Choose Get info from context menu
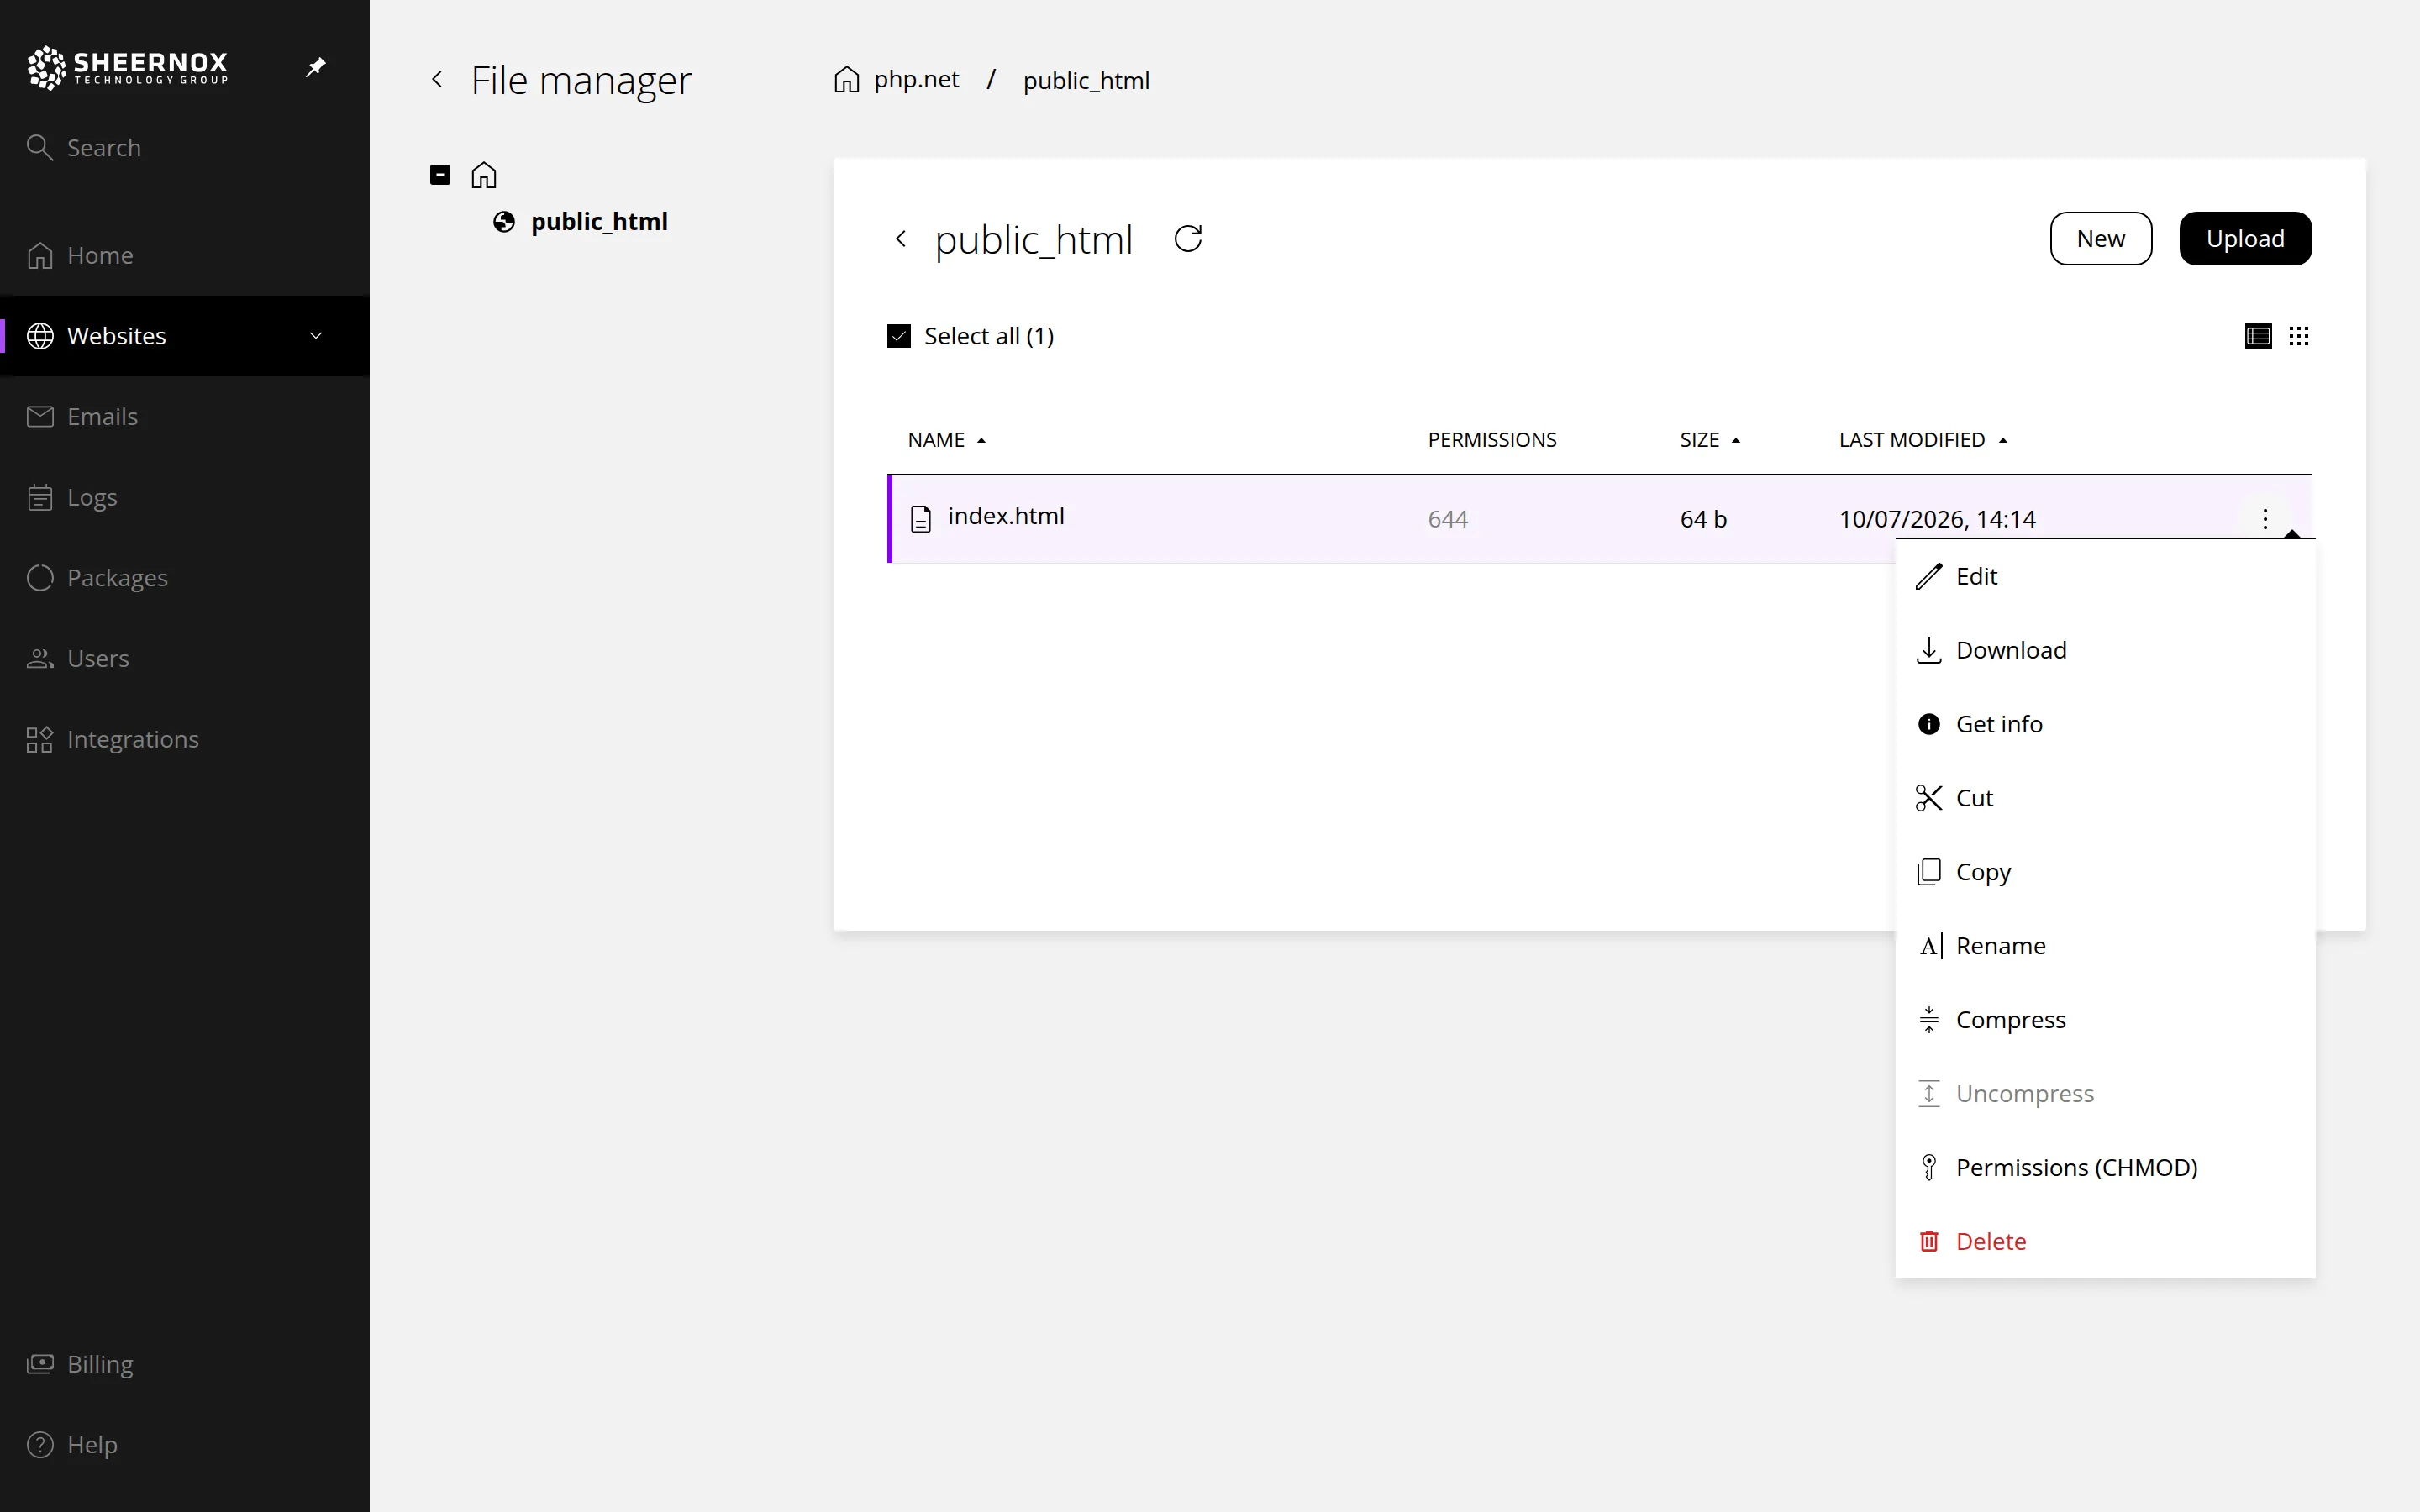The height and width of the screenshot is (1512, 2420). pyautogui.click(x=2105, y=724)
